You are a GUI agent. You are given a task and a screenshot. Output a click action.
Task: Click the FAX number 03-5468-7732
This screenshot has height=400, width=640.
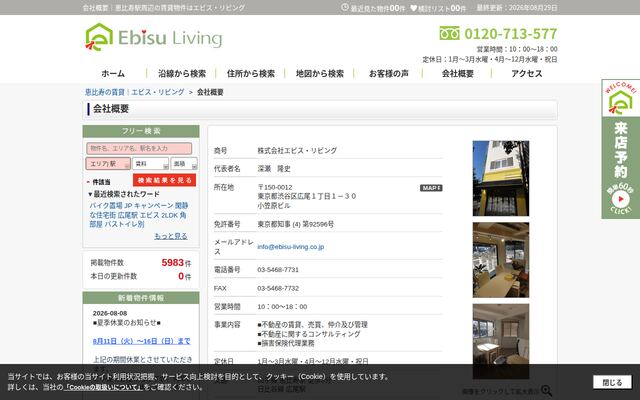(x=278, y=288)
